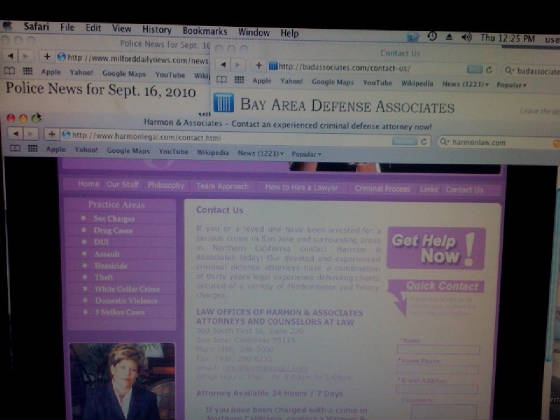
Task: Click the Get Help Now banner button
Action: 436,249
